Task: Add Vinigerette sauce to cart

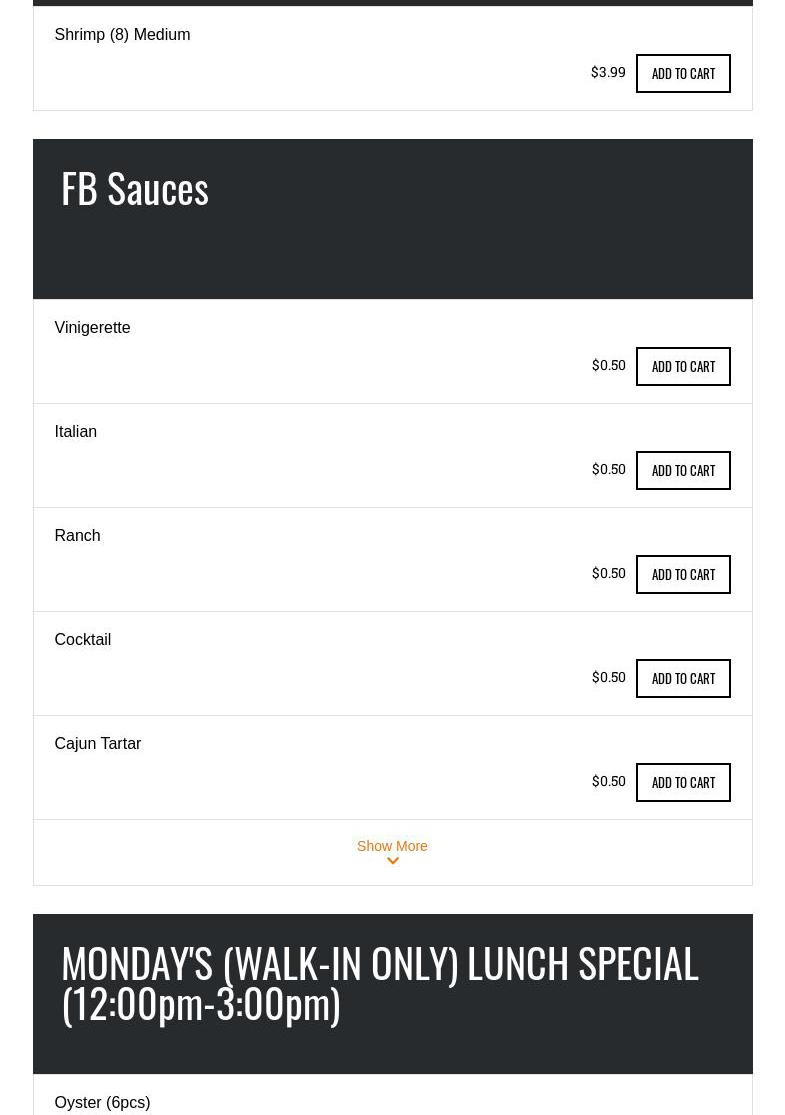Action: [x=683, y=366]
